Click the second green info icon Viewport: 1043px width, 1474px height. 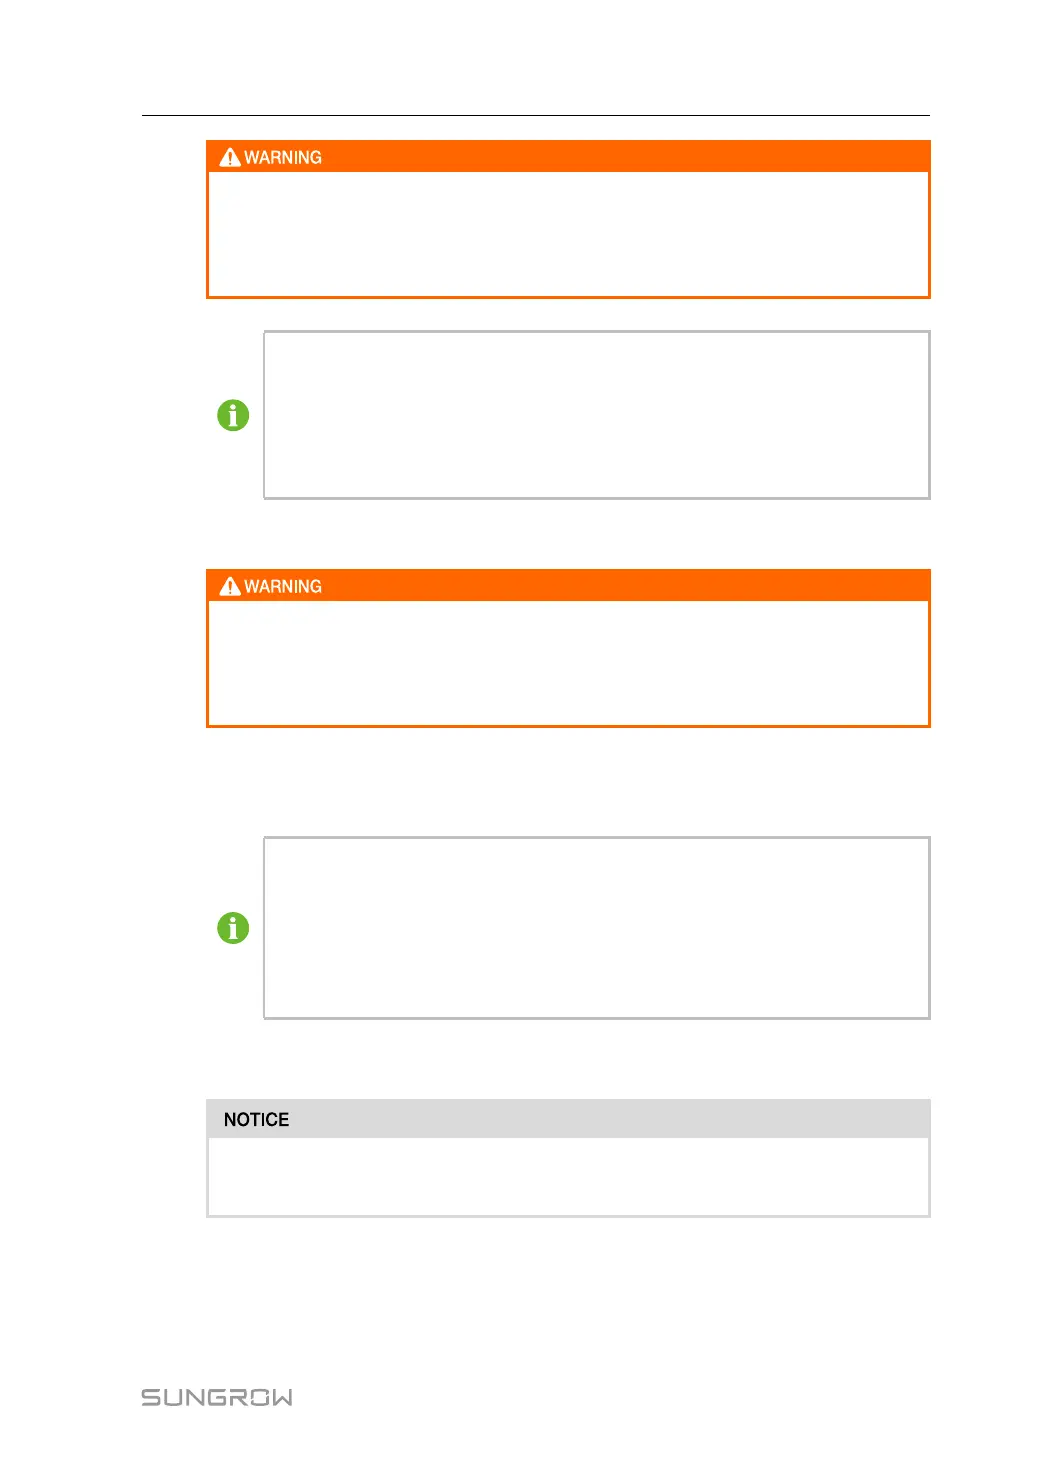point(233,928)
